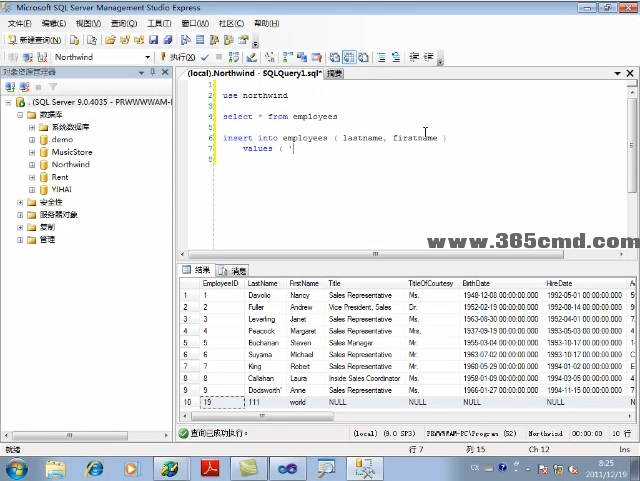Click the Display Estimated Execution Plan icon
Viewport: 640px width, 481px height.
tap(234, 57)
